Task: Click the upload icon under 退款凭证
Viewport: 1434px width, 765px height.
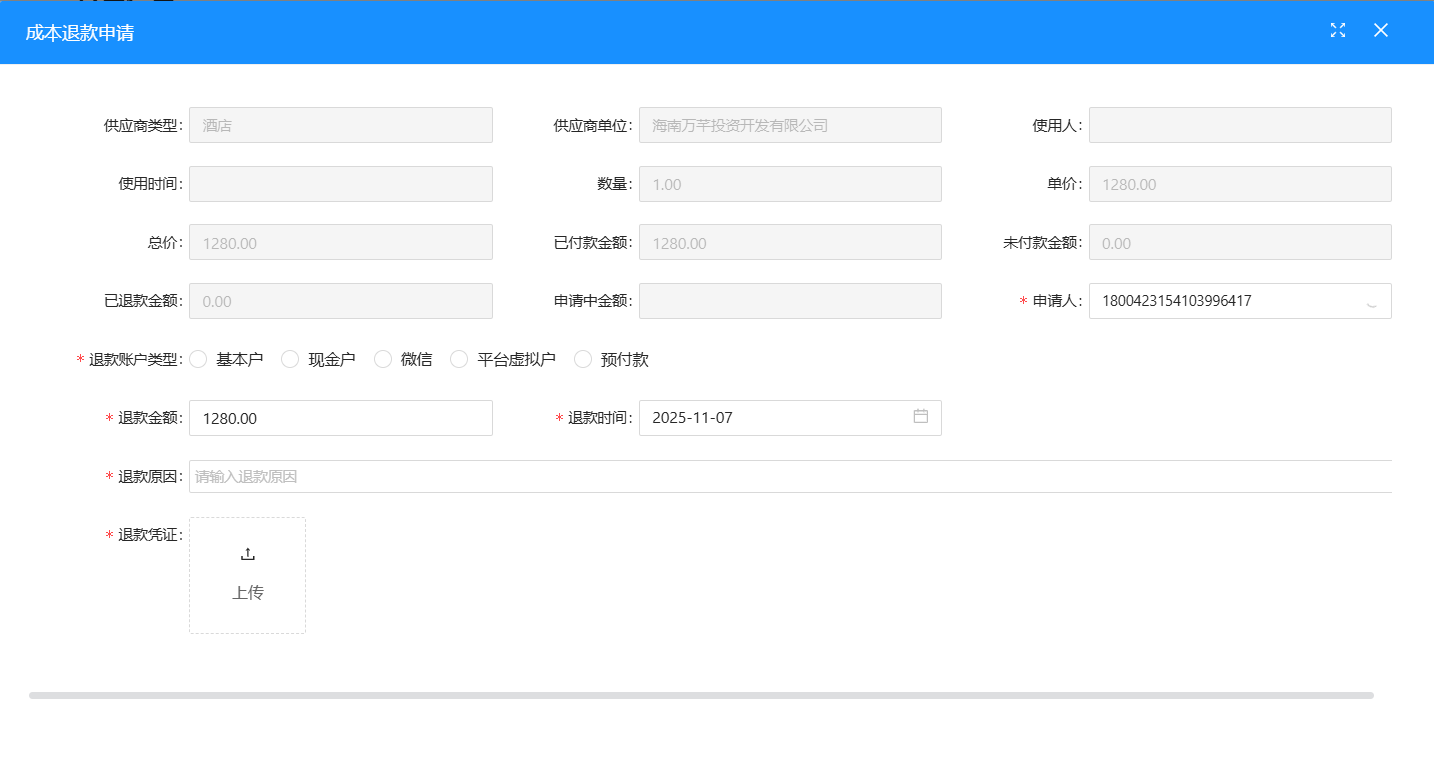Action: coord(247,552)
